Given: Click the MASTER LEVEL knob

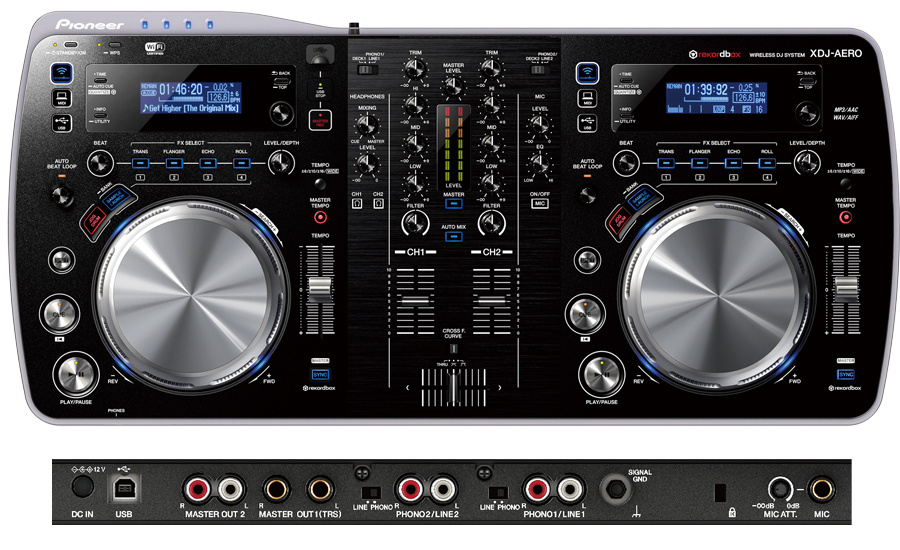Looking at the screenshot, I should click(453, 86).
